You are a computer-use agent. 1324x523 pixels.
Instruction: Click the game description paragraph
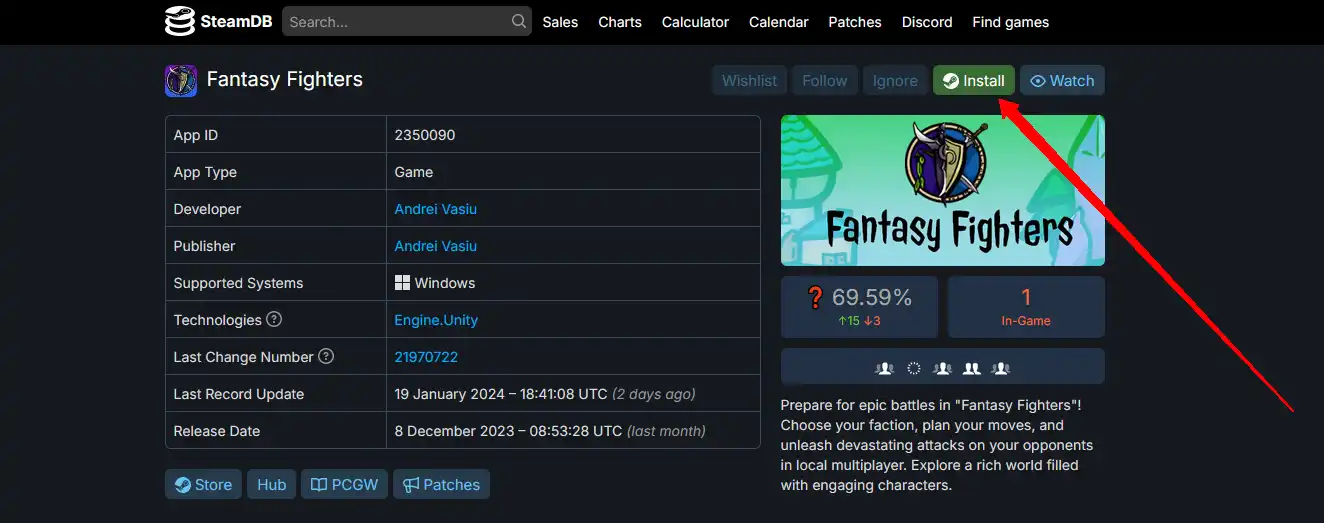point(937,445)
